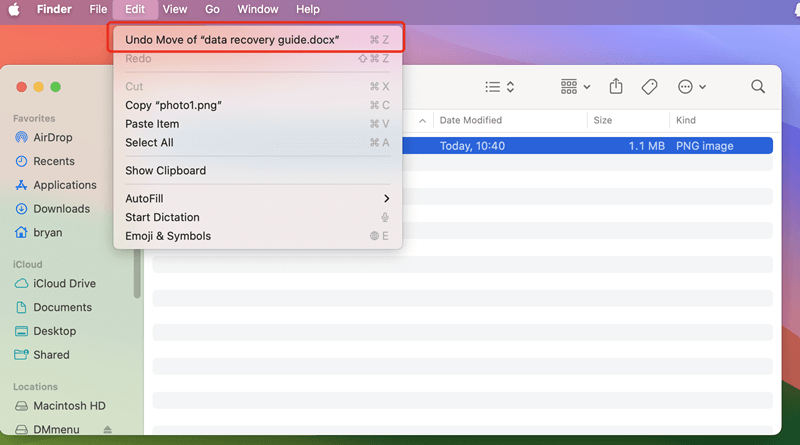The width and height of the screenshot is (800, 445).
Task: Open the bryan home folder in sidebar
Action: [x=39, y=233]
